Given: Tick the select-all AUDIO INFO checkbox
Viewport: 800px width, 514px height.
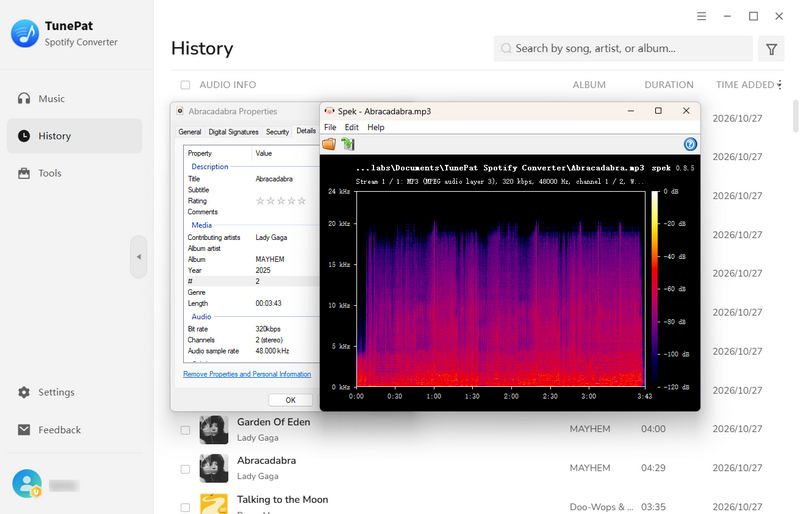Looking at the screenshot, I should [x=185, y=85].
